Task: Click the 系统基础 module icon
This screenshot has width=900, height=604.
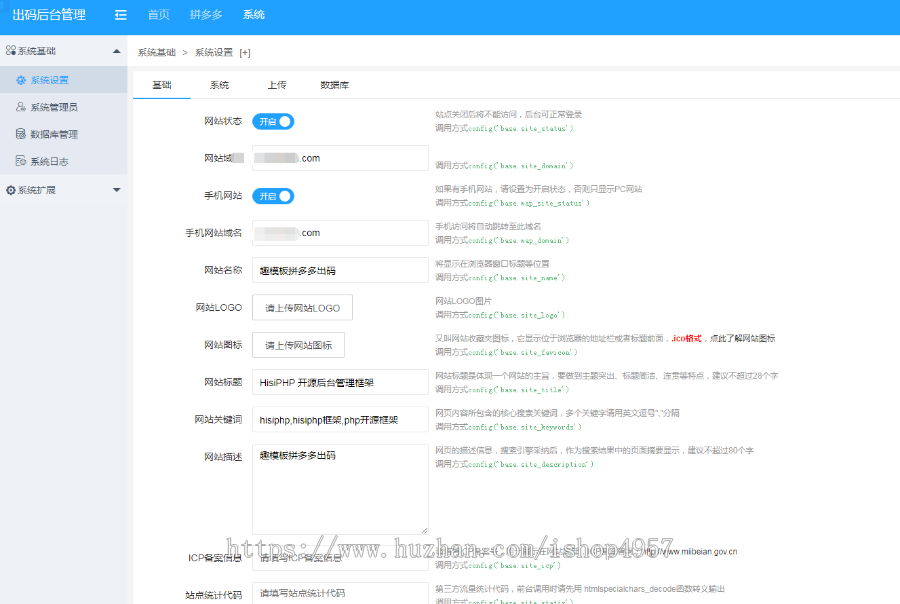Action: pos(10,50)
